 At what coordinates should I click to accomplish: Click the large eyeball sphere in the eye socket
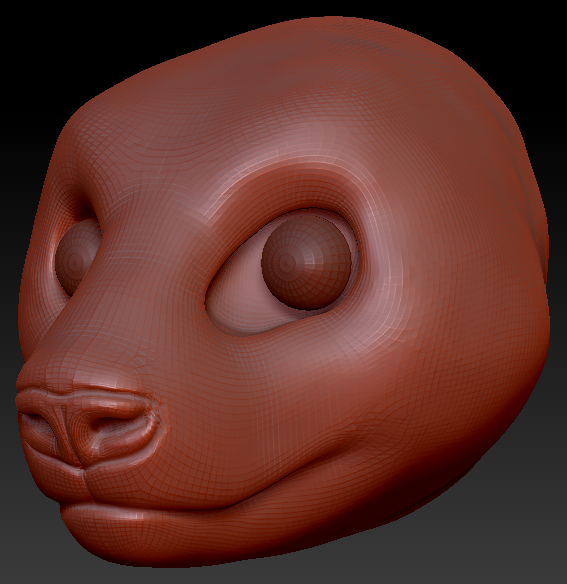[307, 263]
